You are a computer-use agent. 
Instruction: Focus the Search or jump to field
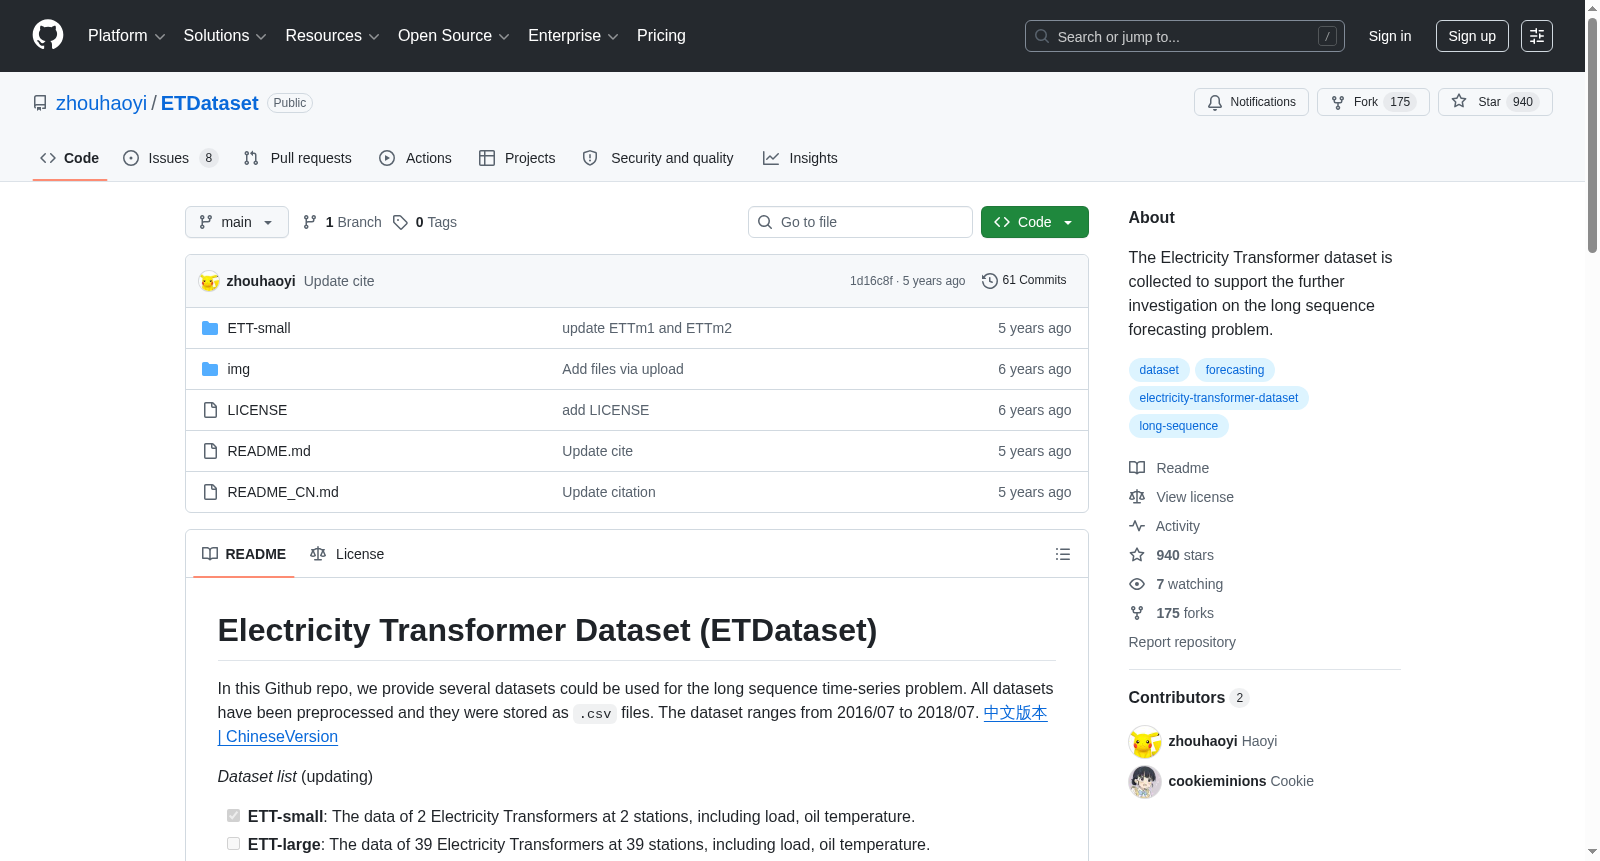click(1184, 36)
